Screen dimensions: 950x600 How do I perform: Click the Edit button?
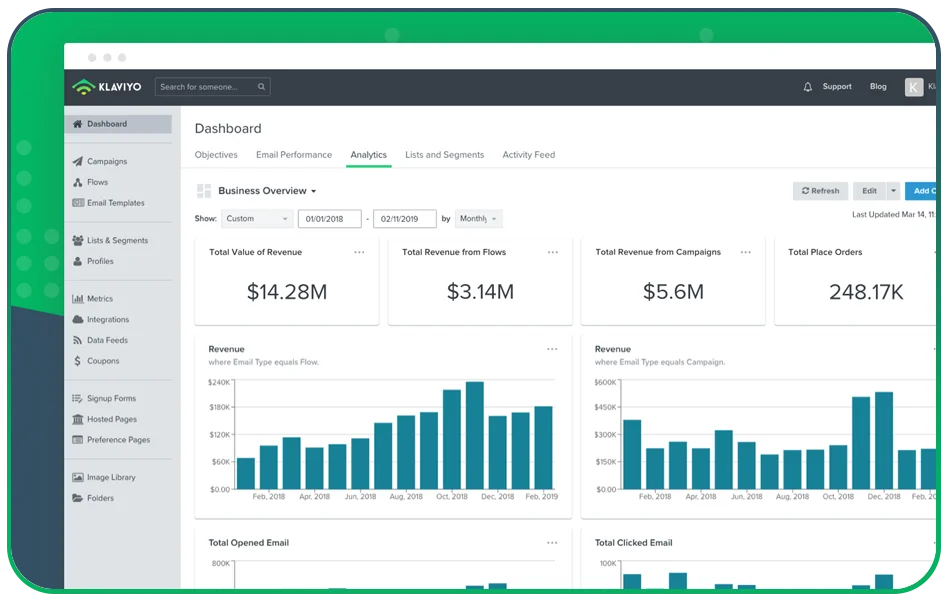[869, 191]
